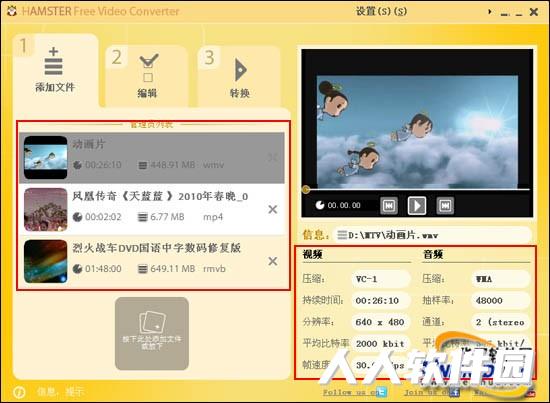The height and width of the screenshot is (403, 550).
Task: Click the mp4 format label of 凤凰传奇
Action: [213, 217]
